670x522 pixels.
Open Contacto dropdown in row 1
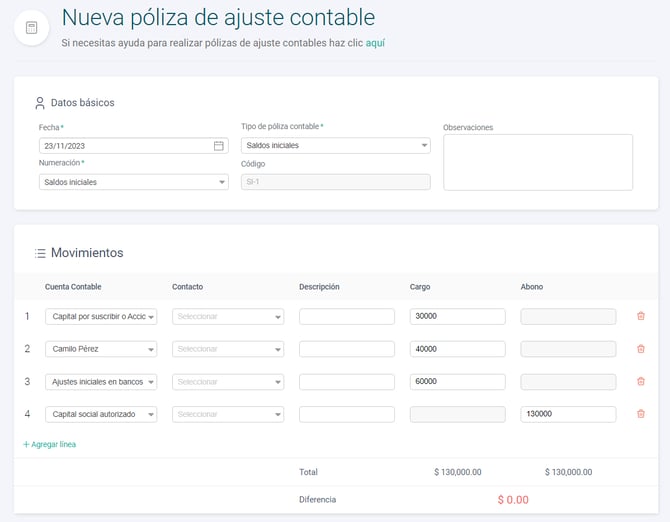(228, 317)
